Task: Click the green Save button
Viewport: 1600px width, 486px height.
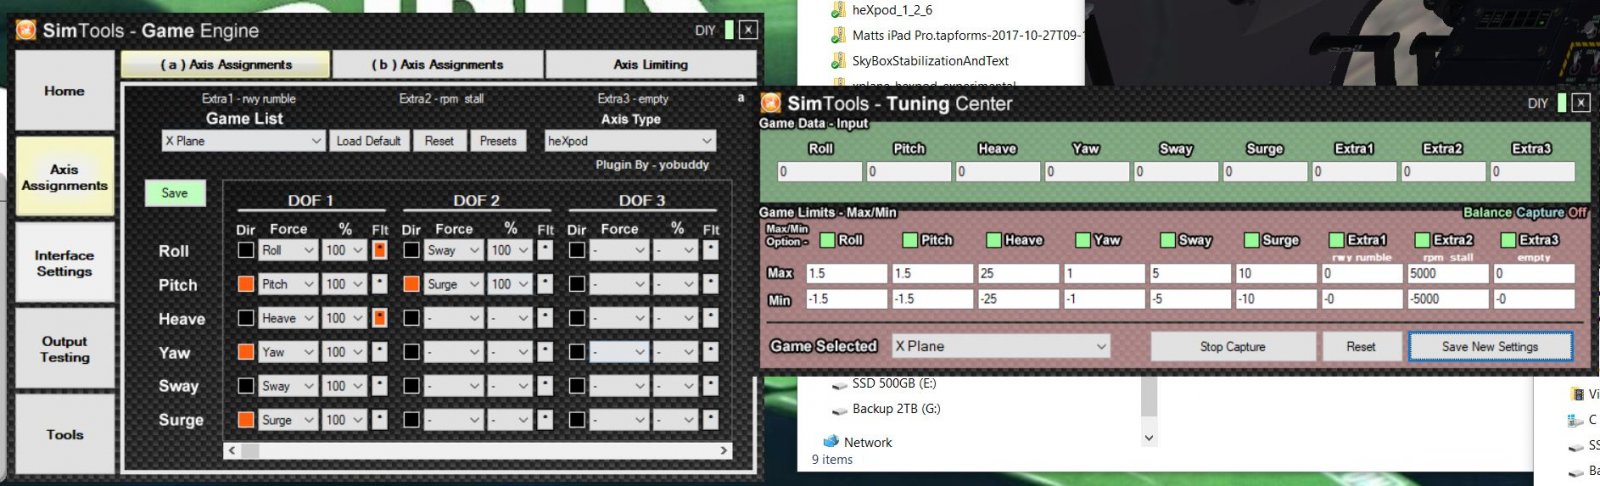Action: 175,193
